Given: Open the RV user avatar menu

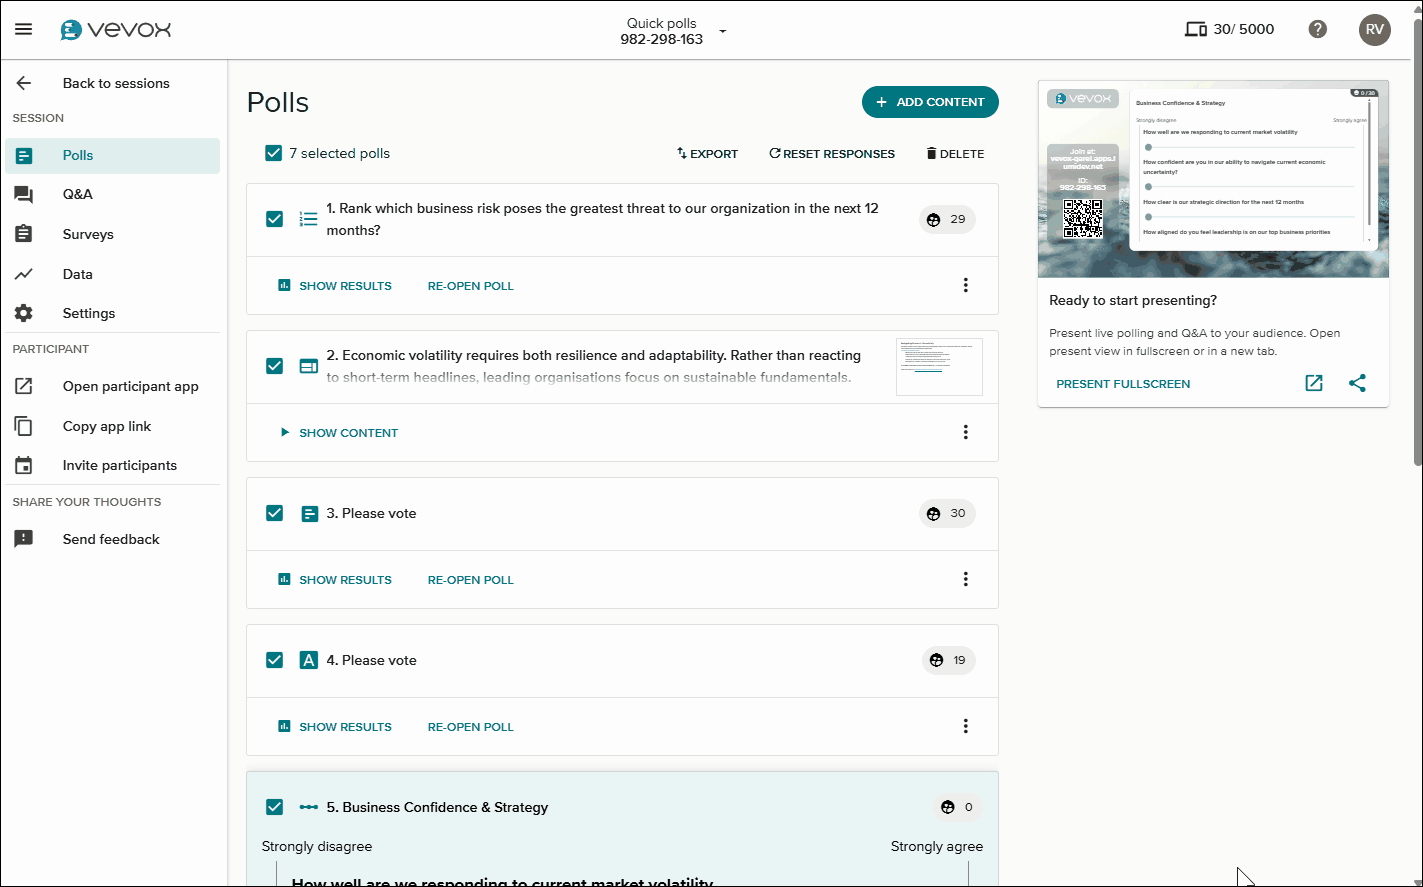Looking at the screenshot, I should click(1374, 29).
